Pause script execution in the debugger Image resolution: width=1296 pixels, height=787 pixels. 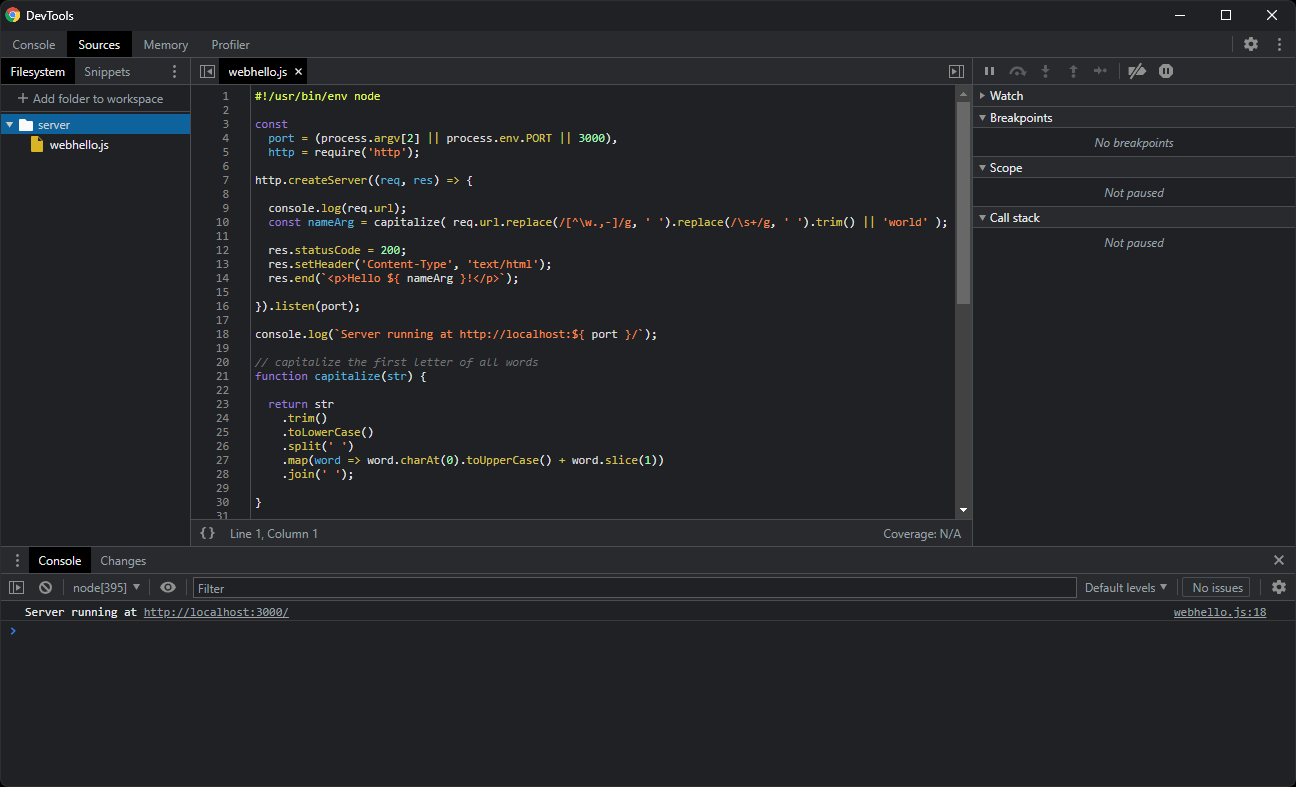(x=989, y=71)
